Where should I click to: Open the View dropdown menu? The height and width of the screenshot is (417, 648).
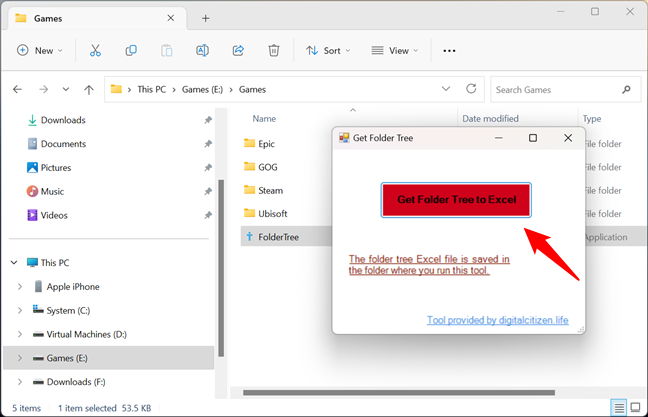pyautogui.click(x=395, y=50)
